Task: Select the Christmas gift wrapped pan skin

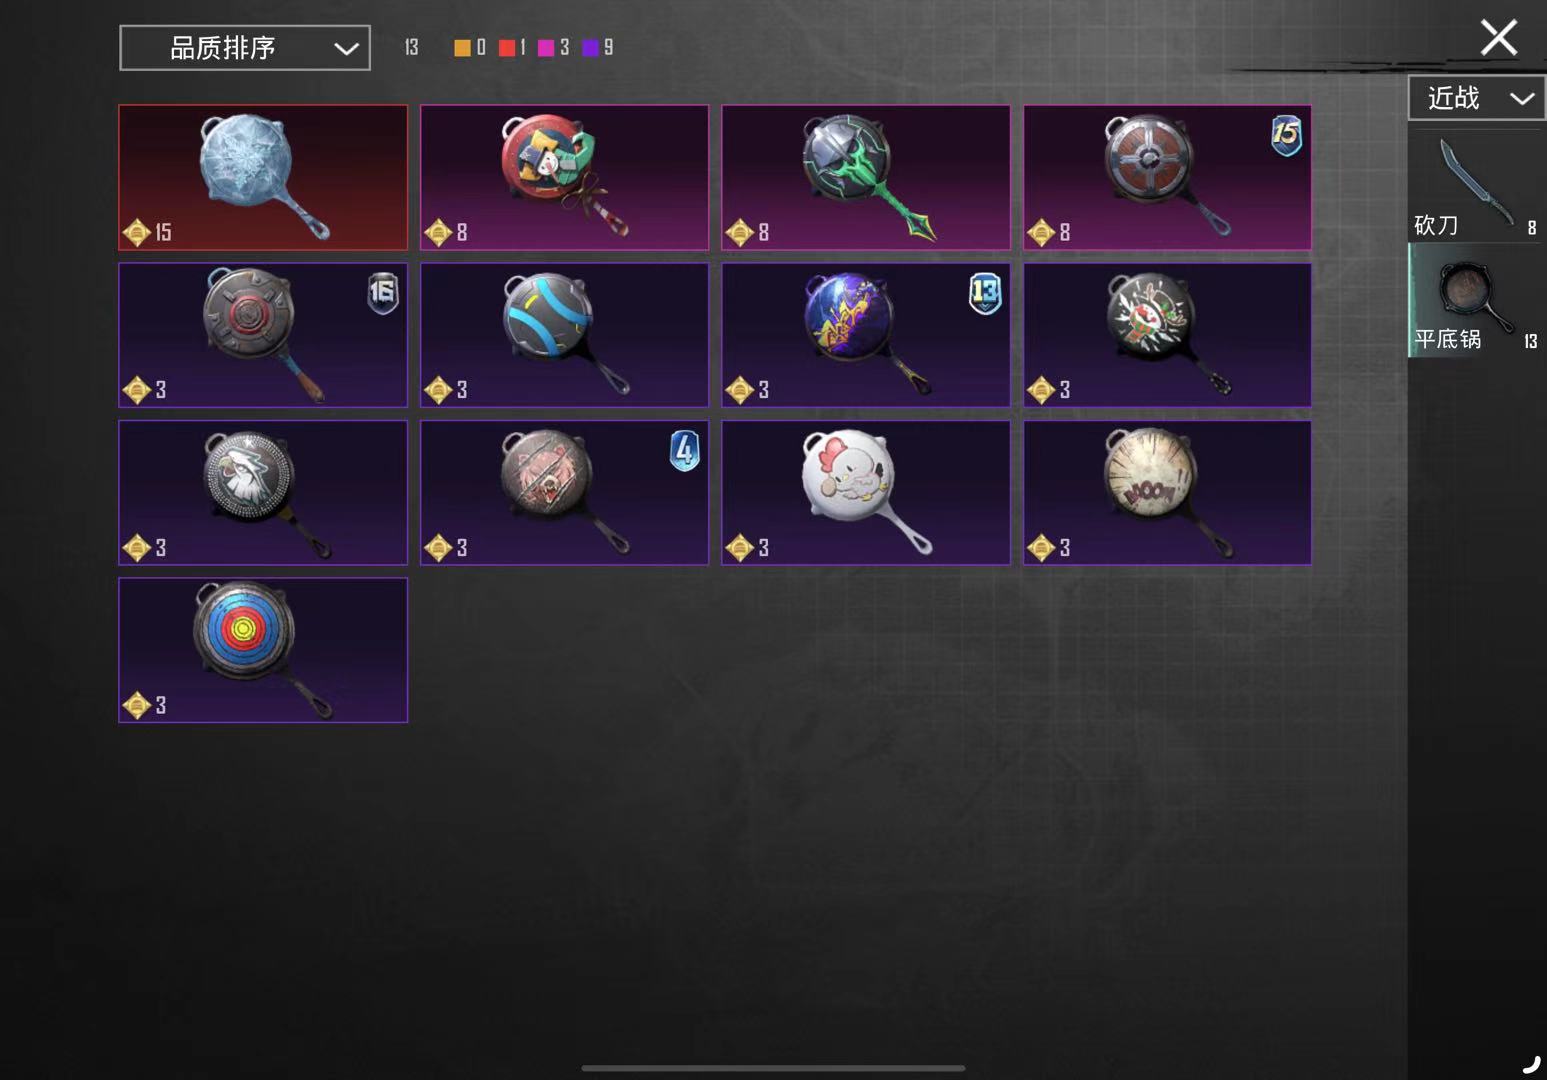Action: click(x=564, y=177)
